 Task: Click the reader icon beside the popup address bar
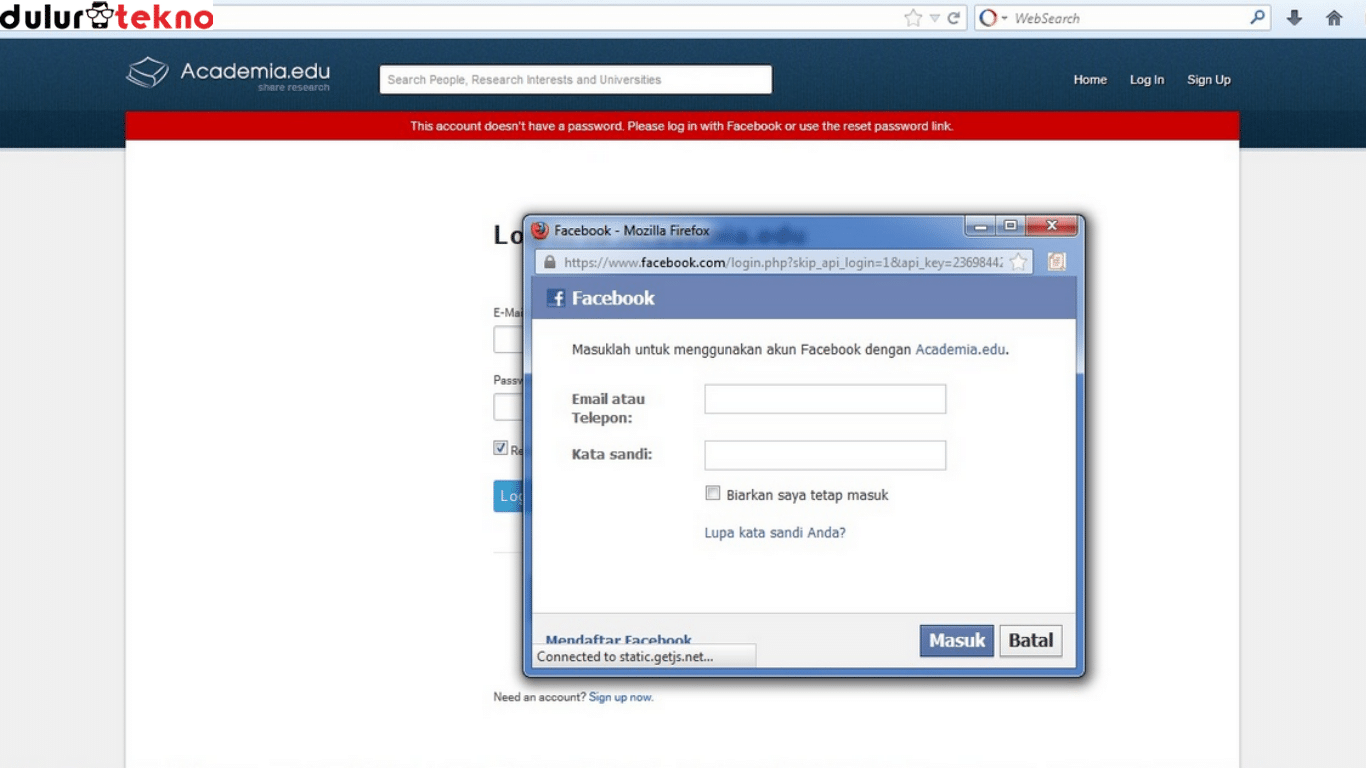click(1056, 262)
